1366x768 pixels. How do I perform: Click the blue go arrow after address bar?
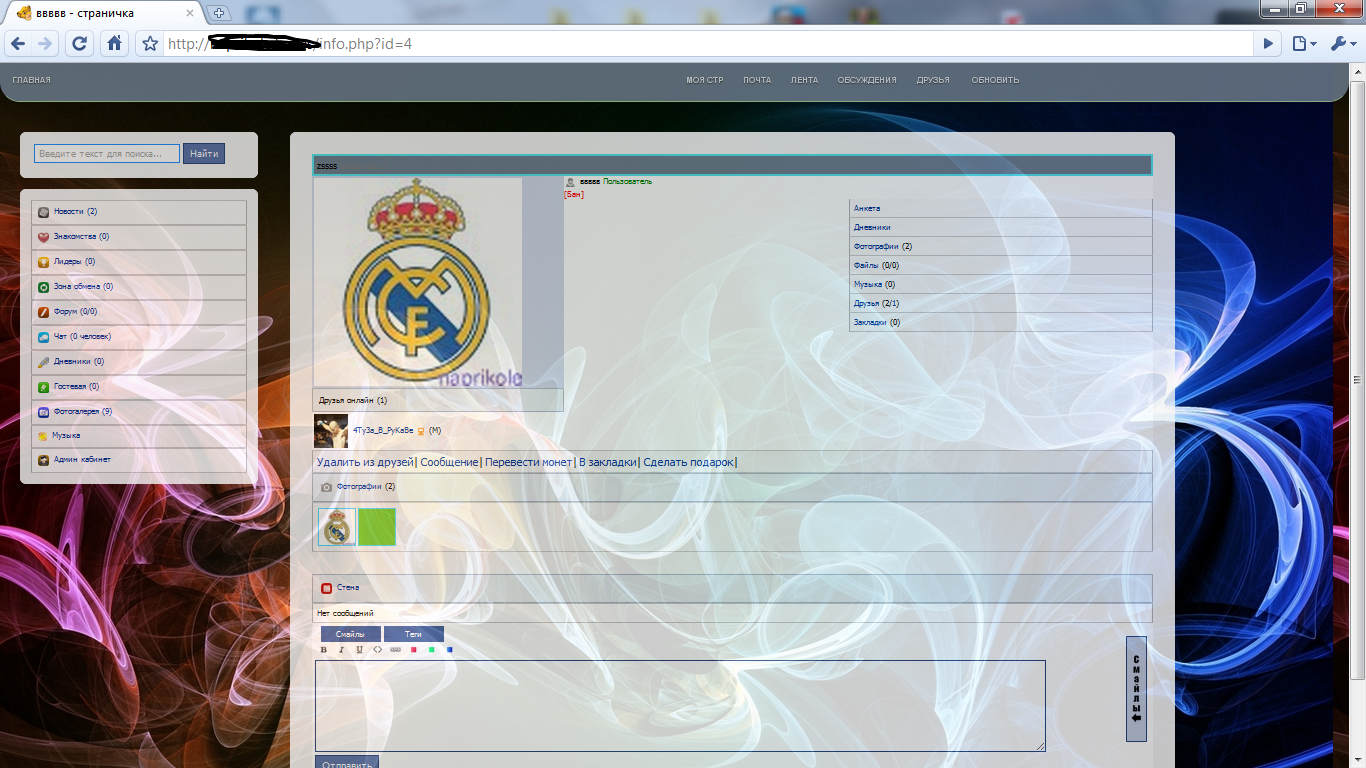point(1268,43)
